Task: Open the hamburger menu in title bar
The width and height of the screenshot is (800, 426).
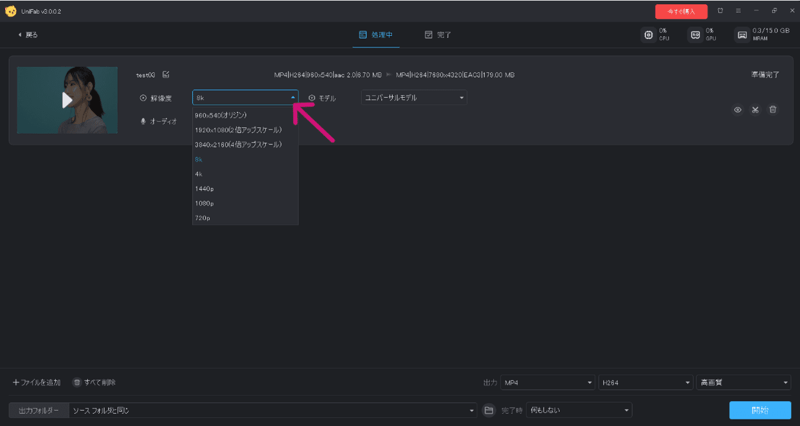Action: pos(737,11)
